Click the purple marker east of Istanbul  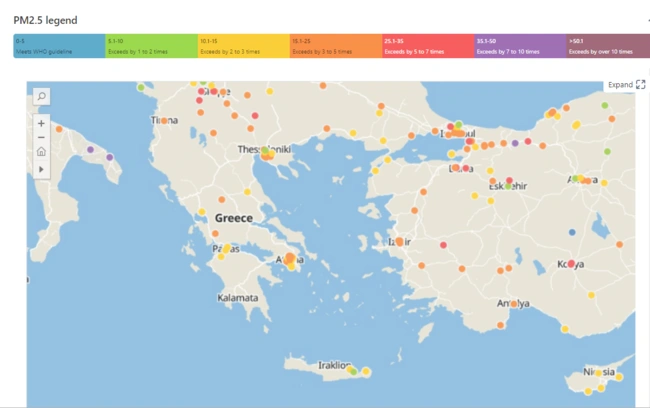[515, 143]
